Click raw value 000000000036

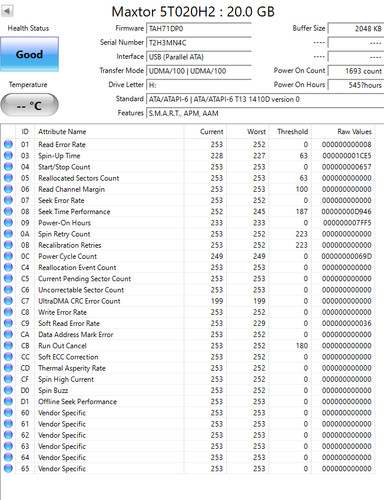click(x=347, y=323)
